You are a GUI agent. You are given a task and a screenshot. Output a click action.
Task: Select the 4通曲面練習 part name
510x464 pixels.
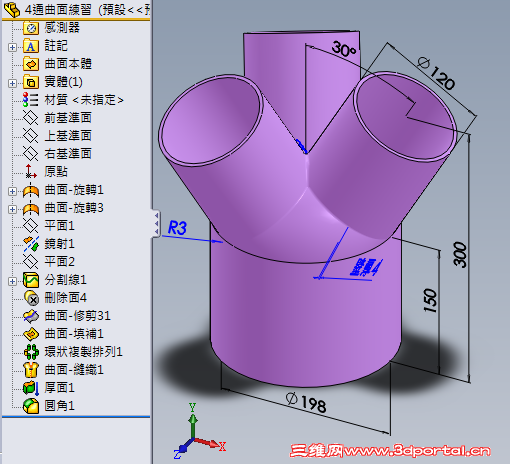[58, 10]
